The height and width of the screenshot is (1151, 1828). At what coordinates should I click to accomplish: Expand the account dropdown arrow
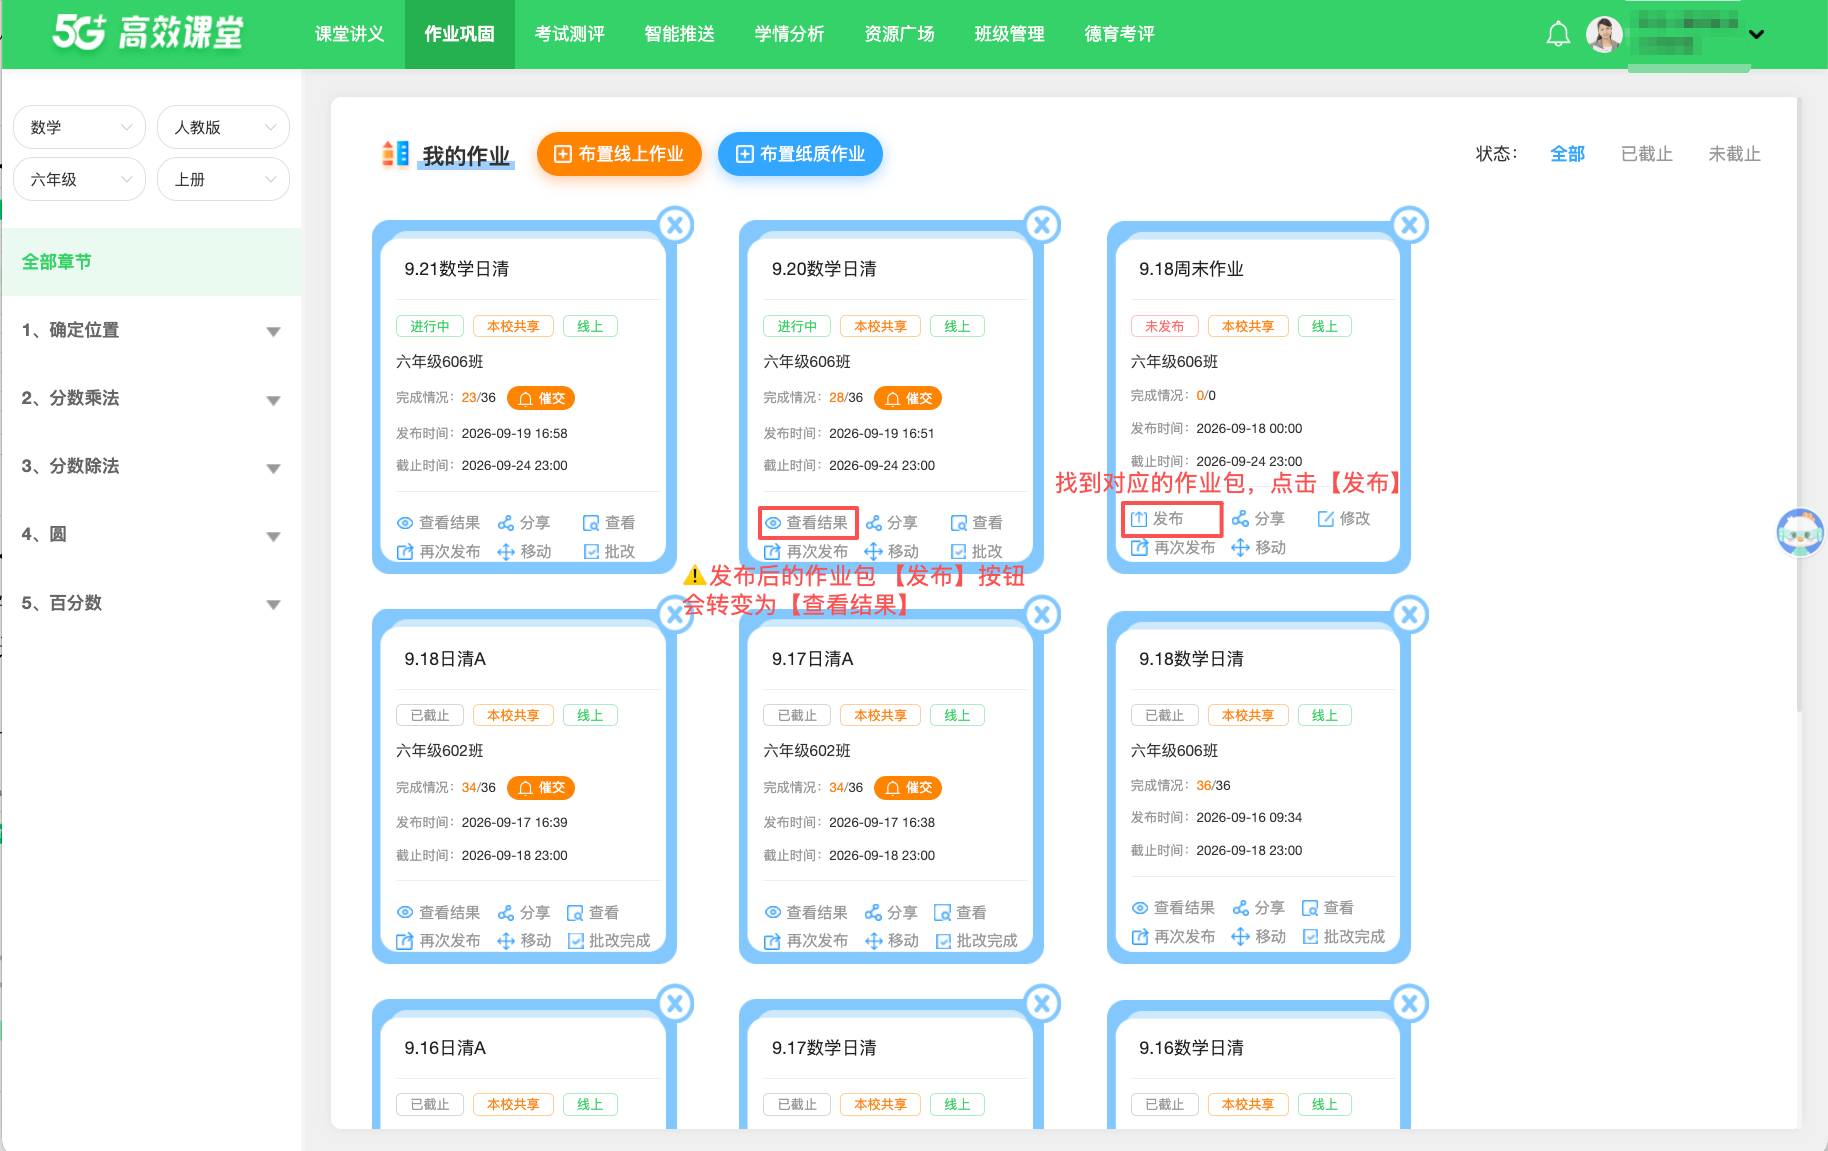pyautogui.click(x=1756, y=34)
